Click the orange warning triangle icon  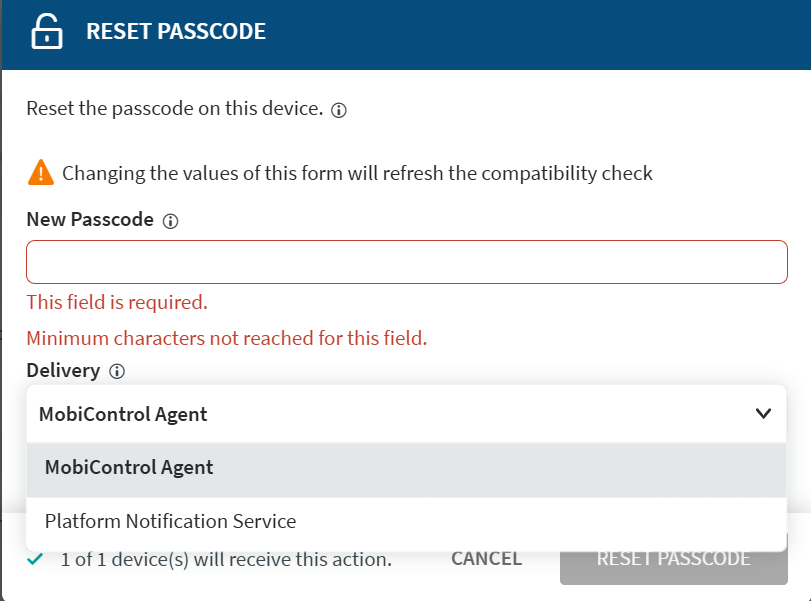[x=41, y=173]
